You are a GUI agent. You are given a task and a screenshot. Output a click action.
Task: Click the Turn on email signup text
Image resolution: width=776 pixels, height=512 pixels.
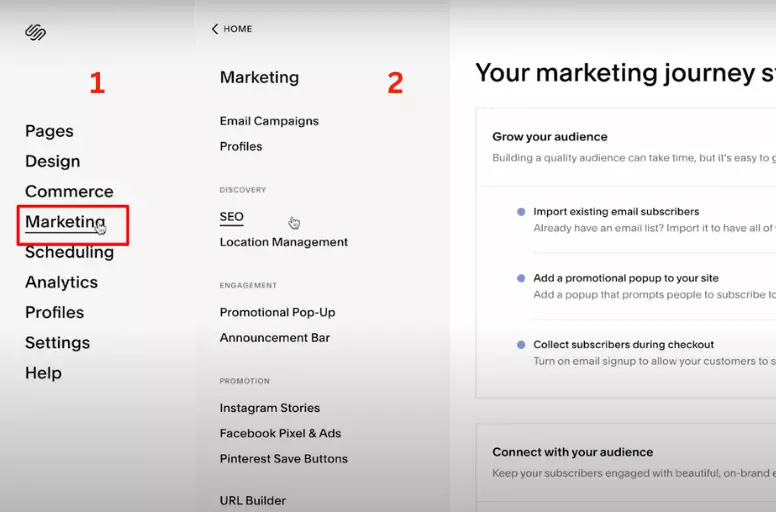coord(654,361)
